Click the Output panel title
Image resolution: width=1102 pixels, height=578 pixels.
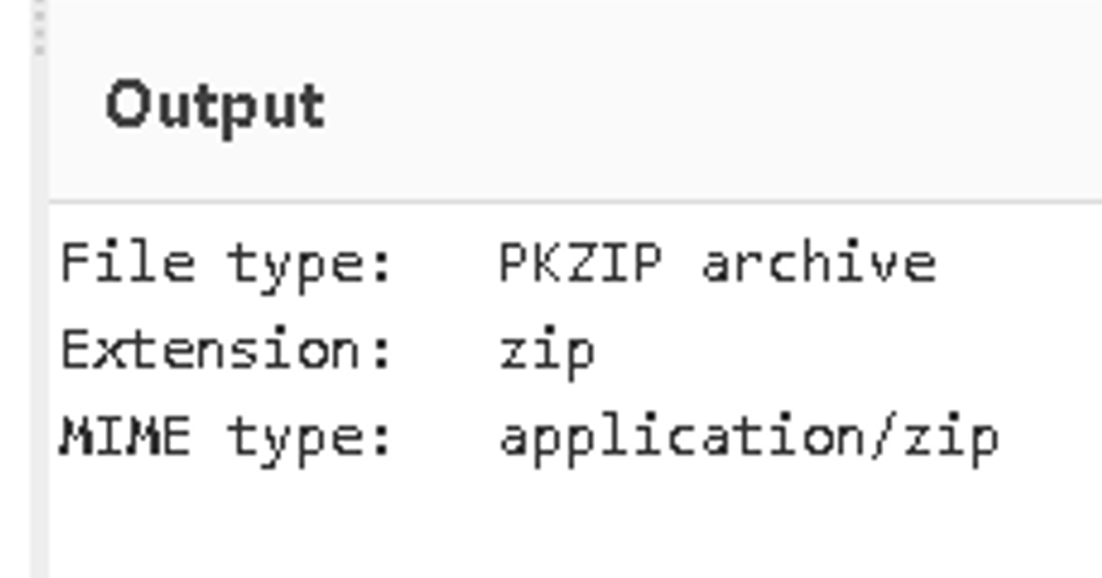[x=215, y=106]
